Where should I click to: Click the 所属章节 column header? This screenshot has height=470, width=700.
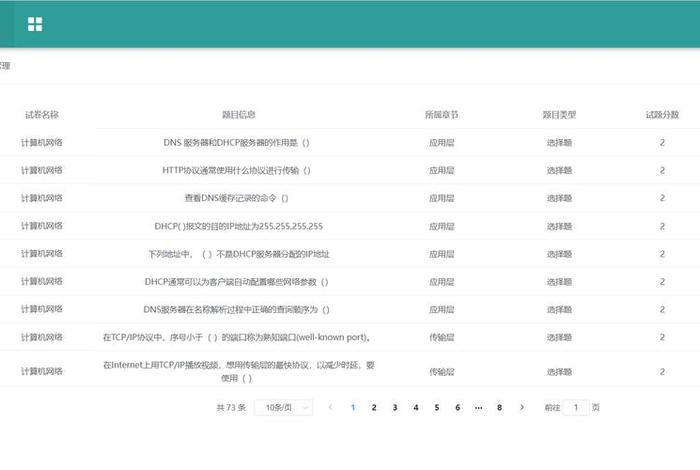(442, 115)
